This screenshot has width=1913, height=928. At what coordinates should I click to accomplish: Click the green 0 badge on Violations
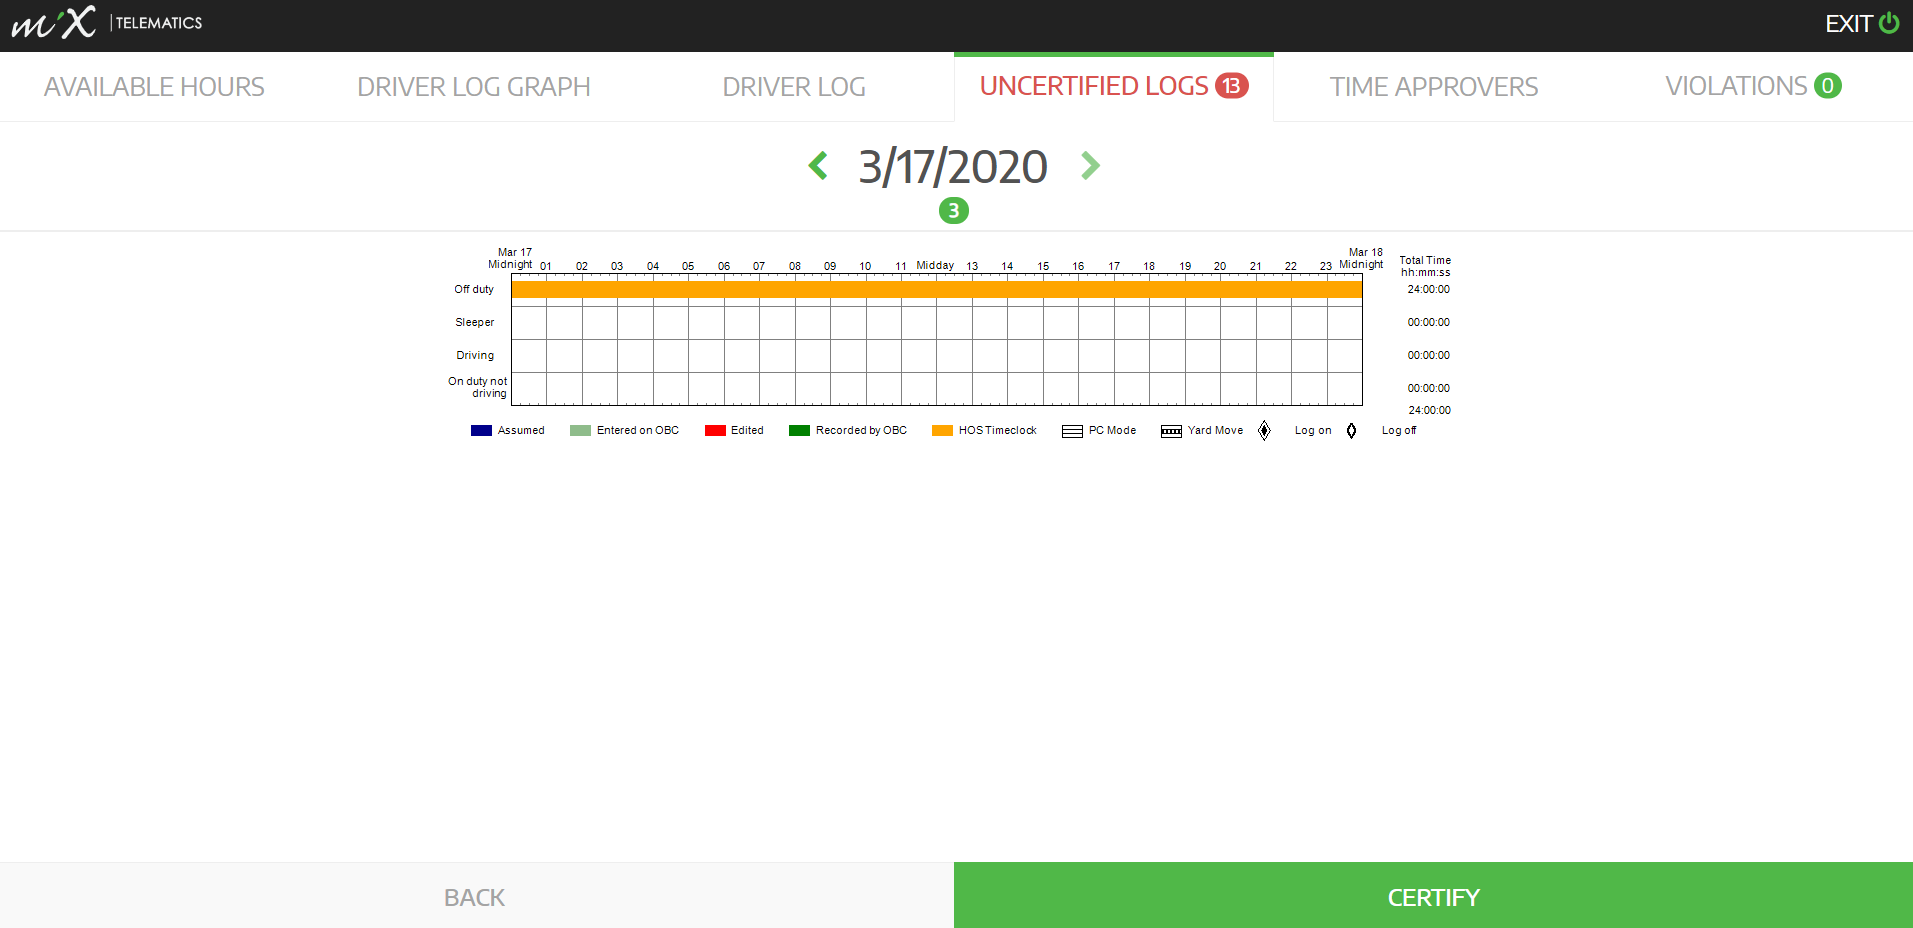[x=1828, y=86]
